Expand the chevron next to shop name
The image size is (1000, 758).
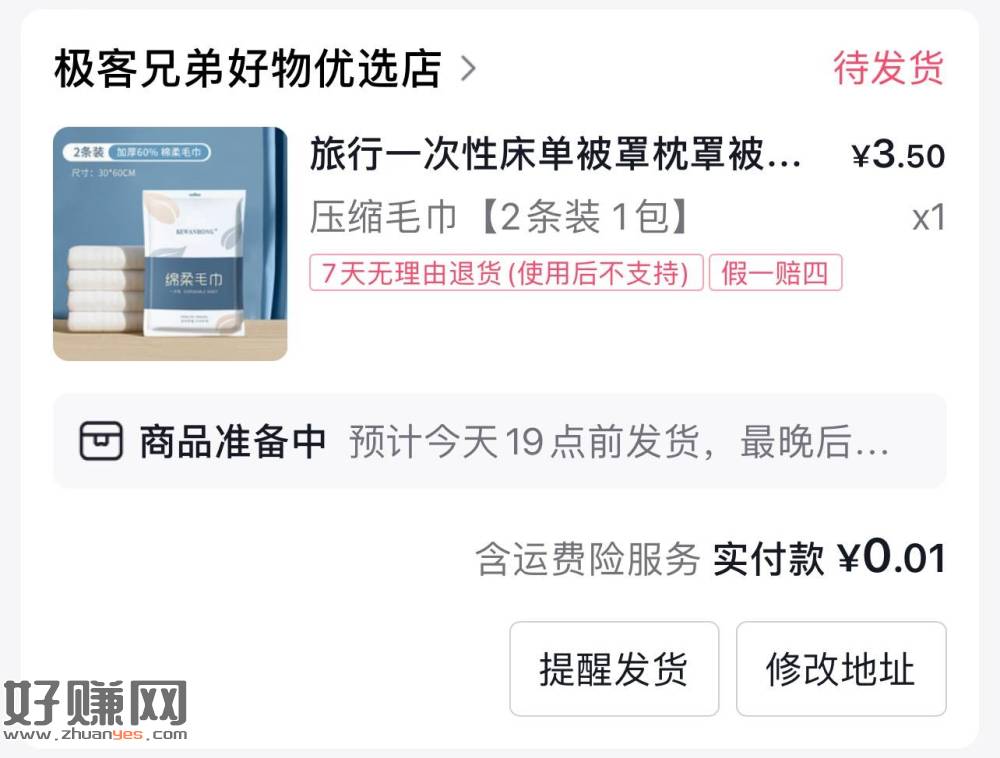(468, 69)
